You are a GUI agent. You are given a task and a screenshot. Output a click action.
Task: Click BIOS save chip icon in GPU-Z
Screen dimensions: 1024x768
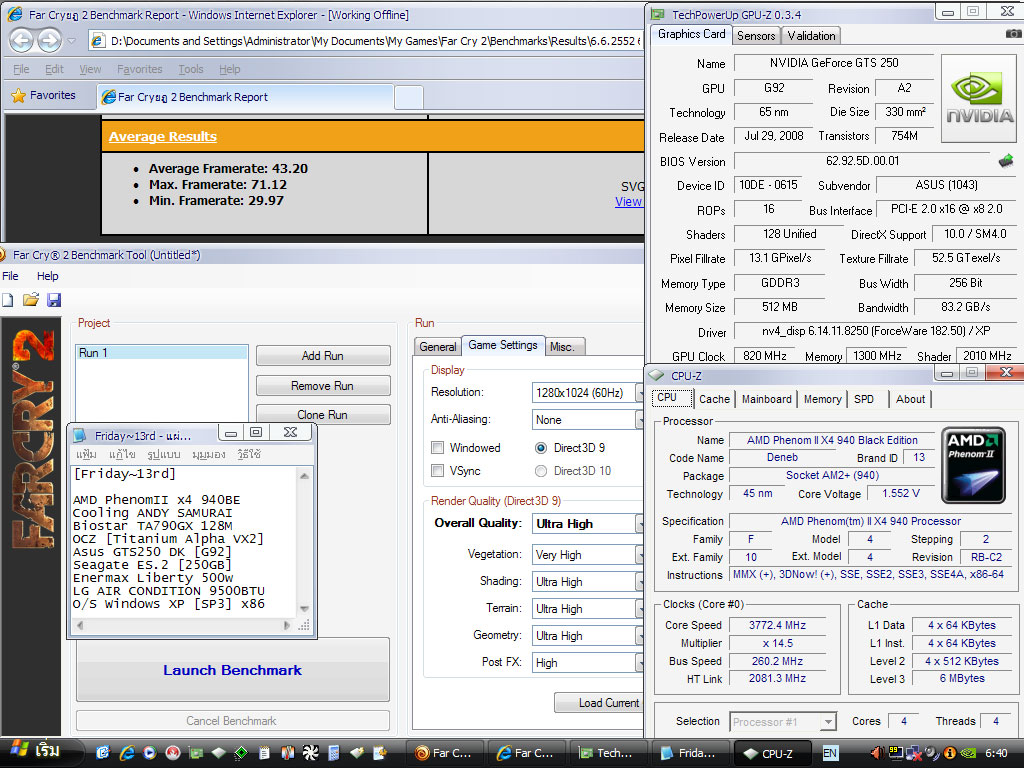[1006, 161]
